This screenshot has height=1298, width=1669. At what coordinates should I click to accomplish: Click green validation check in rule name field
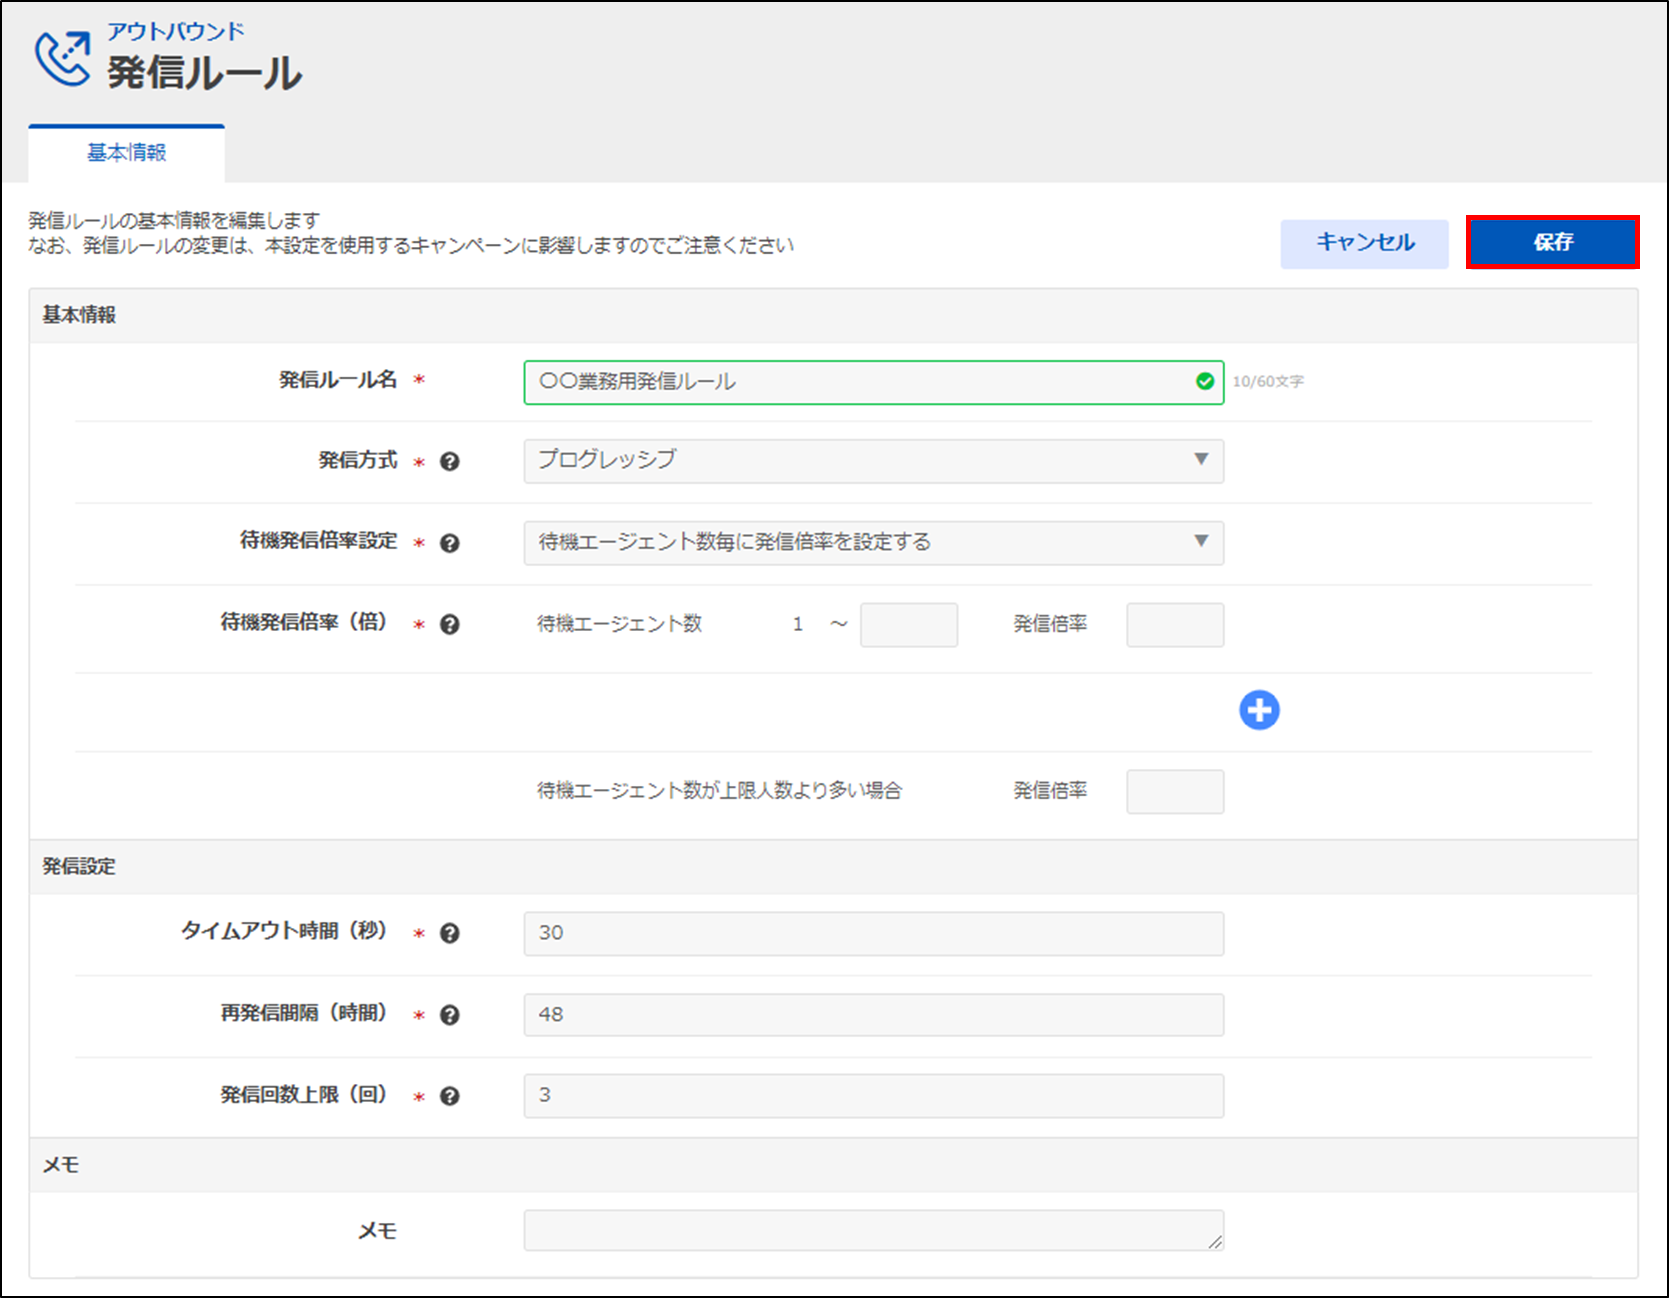pyautogui.click(x=1205, y=381)
